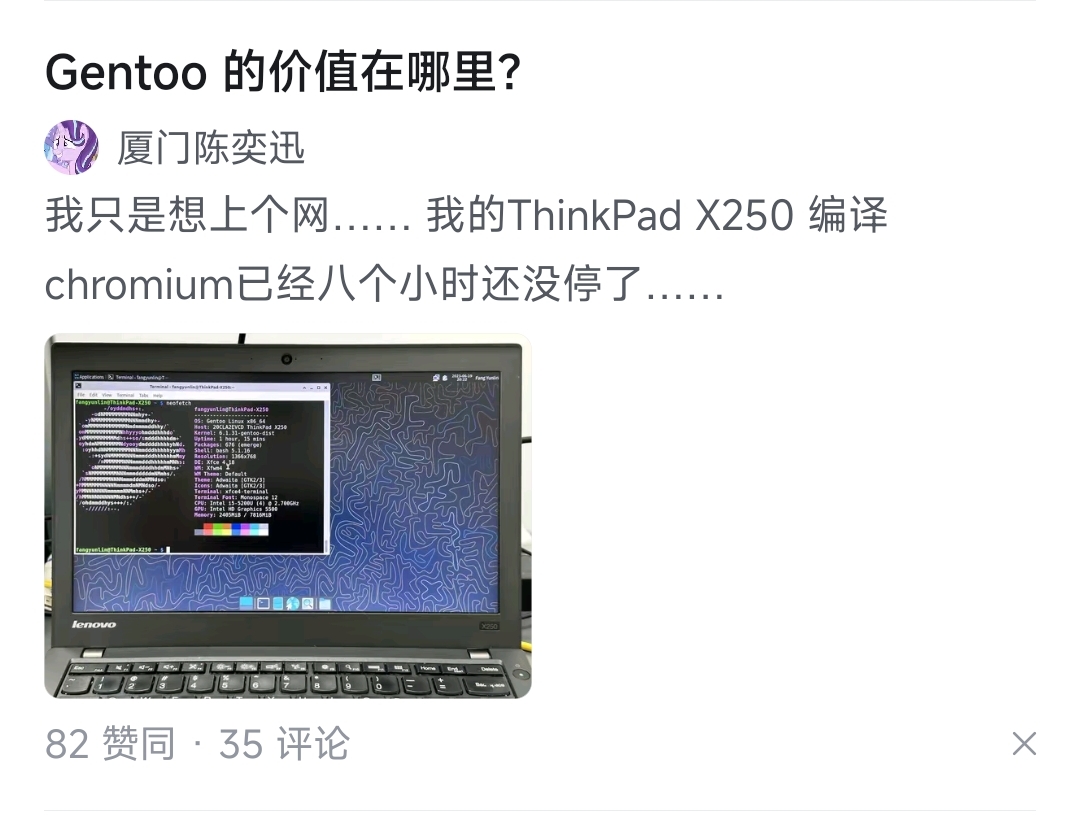Click the terminal window's vertical scrollbar
Viewport: 1080px width, 815px height.
tap(327, 476)
